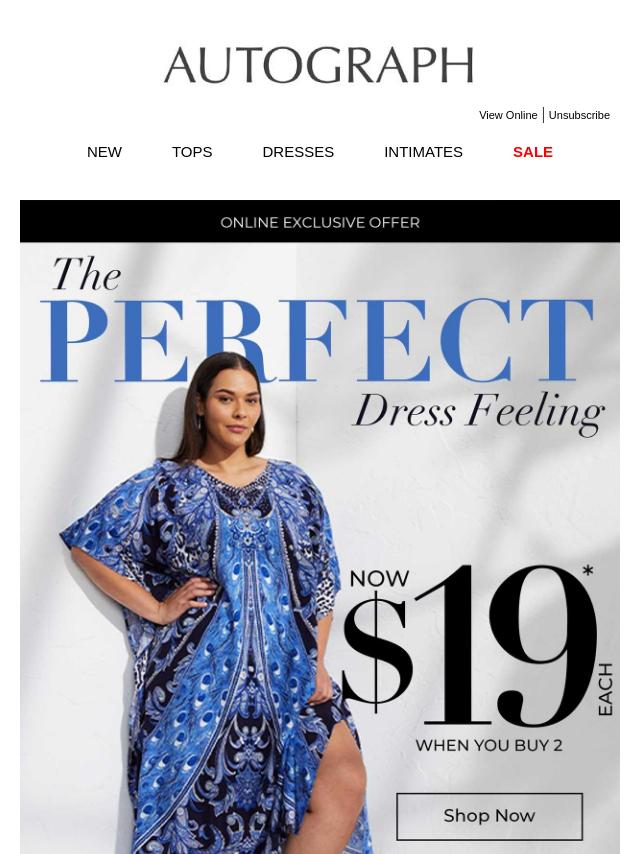This screenshot has width=640, height=854.
Task: Click the NOW label above the price
Action: [379, 578]
